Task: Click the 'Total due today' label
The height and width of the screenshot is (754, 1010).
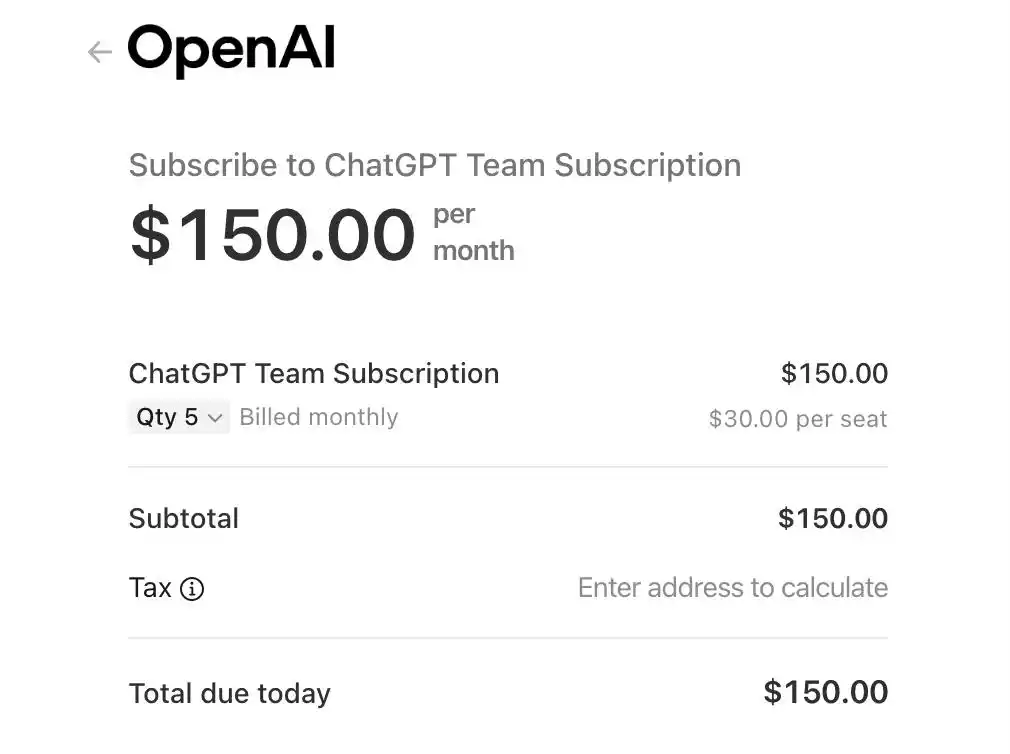Action: tap(229, 693)
